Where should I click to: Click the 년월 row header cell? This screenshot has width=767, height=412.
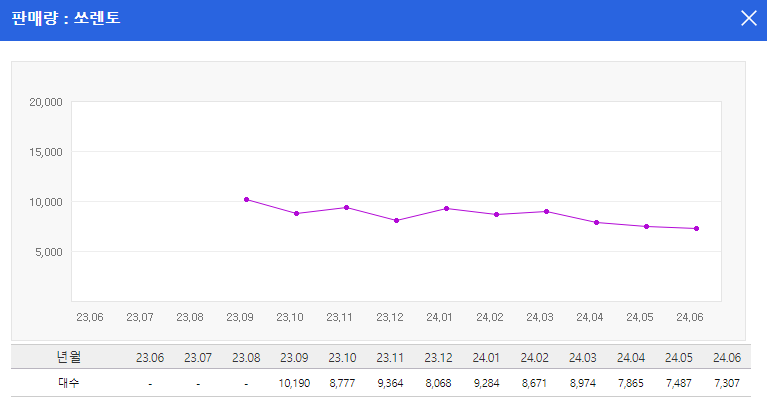(x=68, y=357)
